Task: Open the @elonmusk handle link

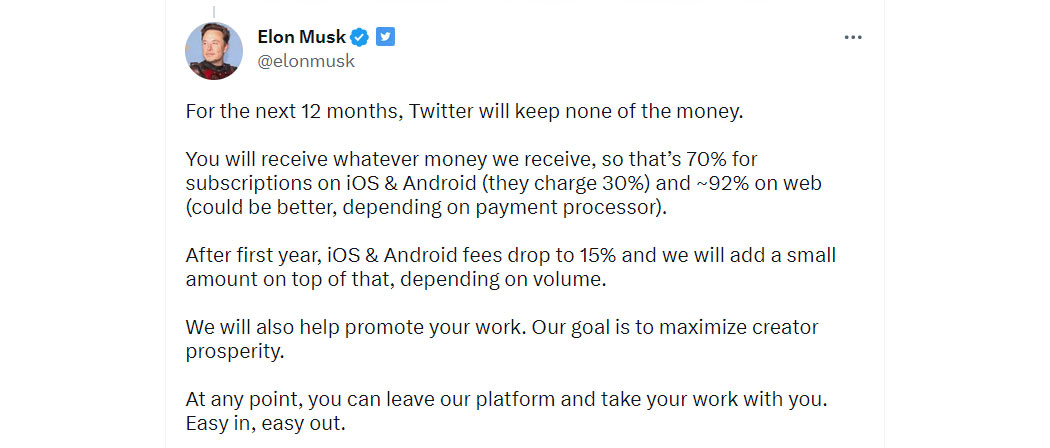Action: pos(306,62)
